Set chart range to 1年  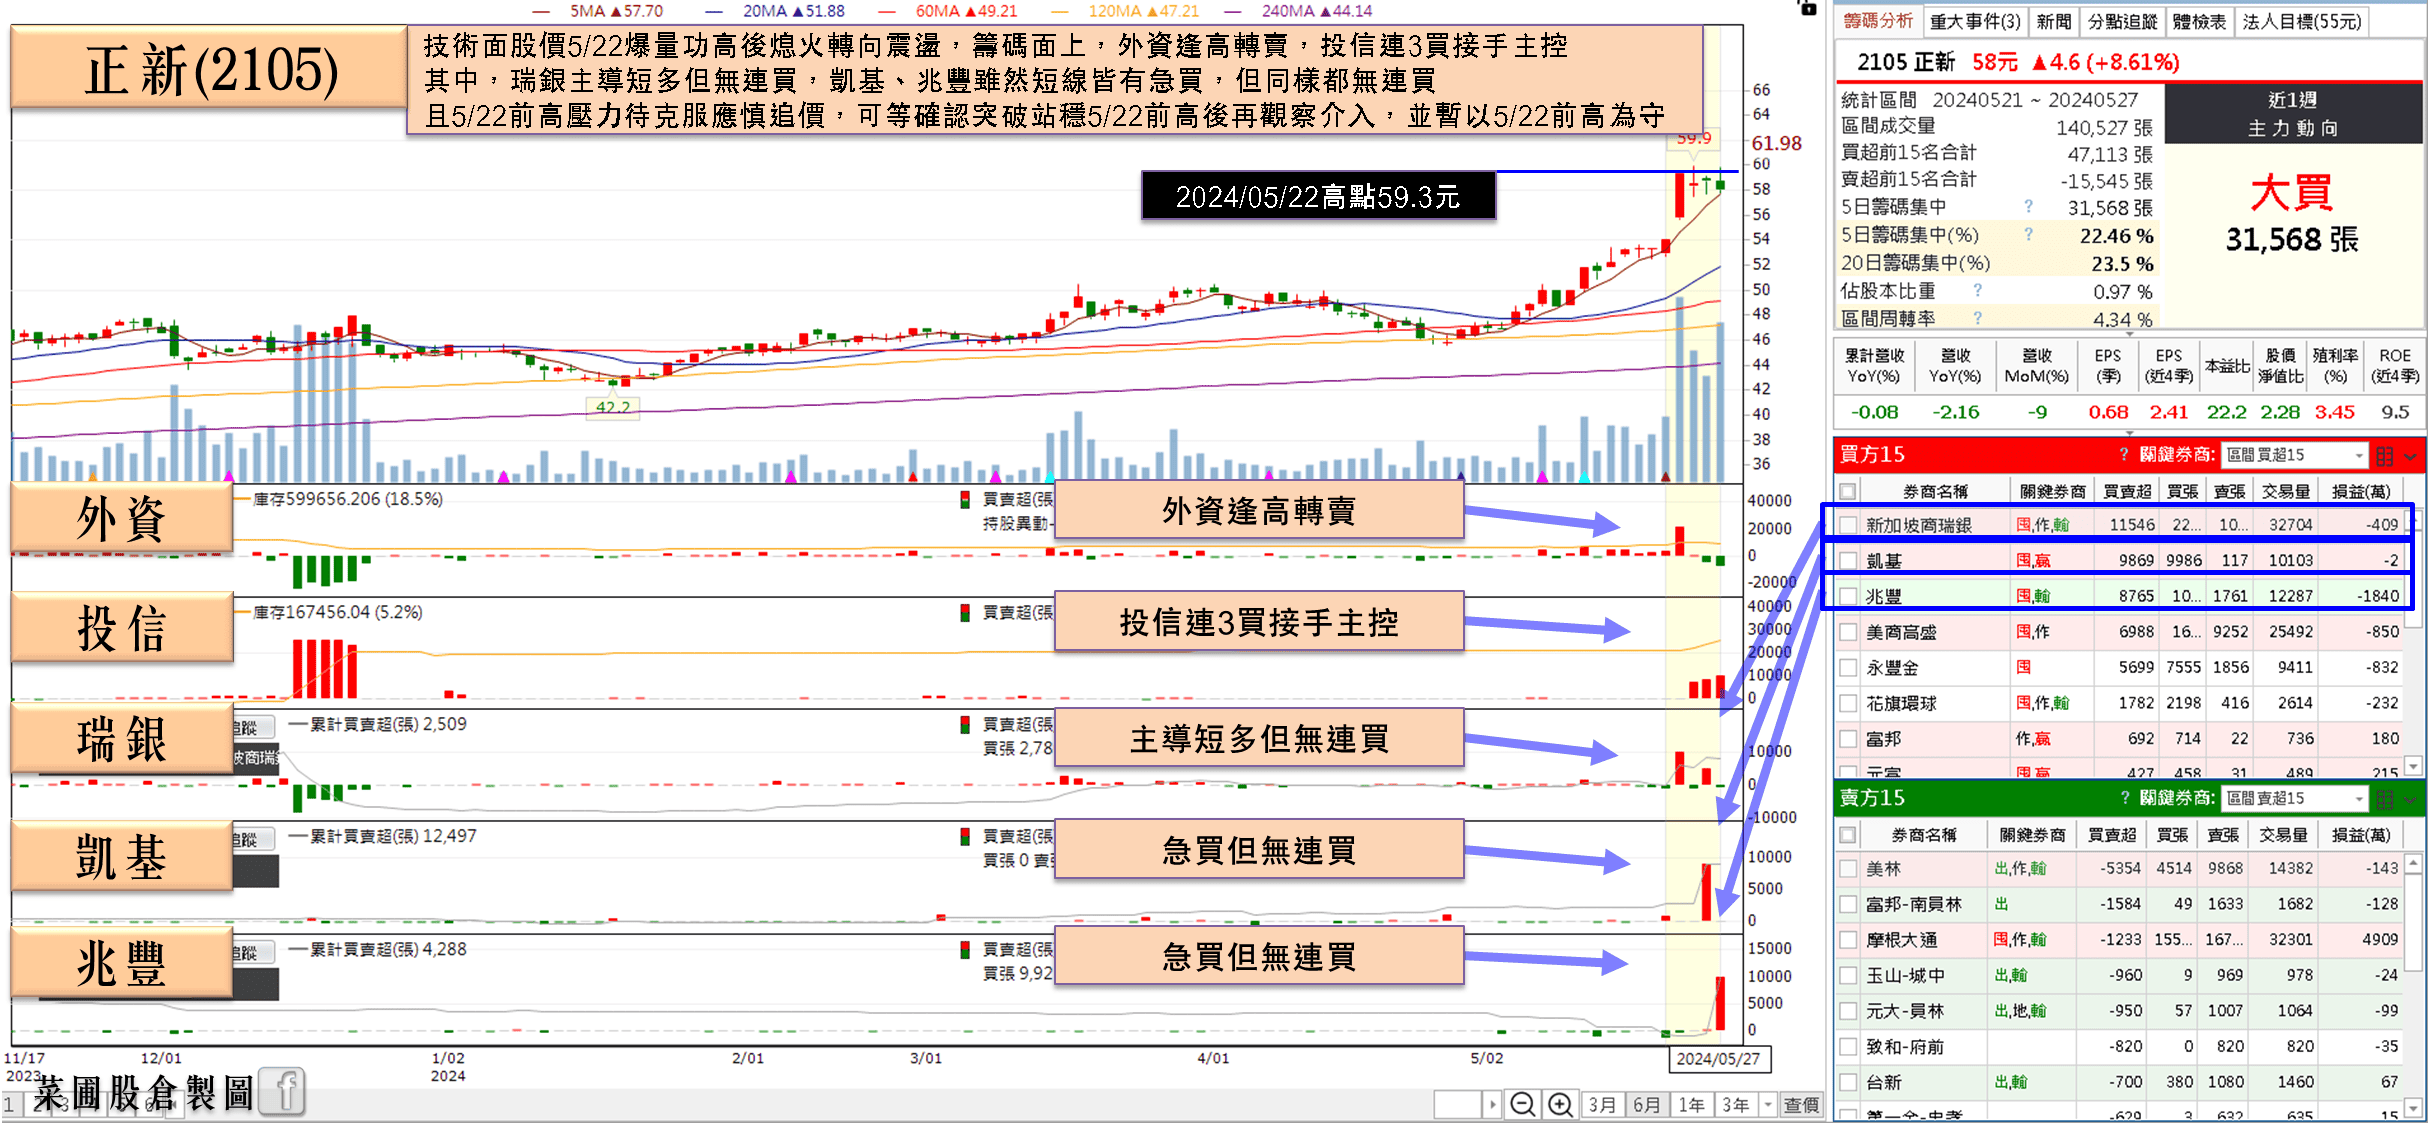(x=1691, y=1104)
